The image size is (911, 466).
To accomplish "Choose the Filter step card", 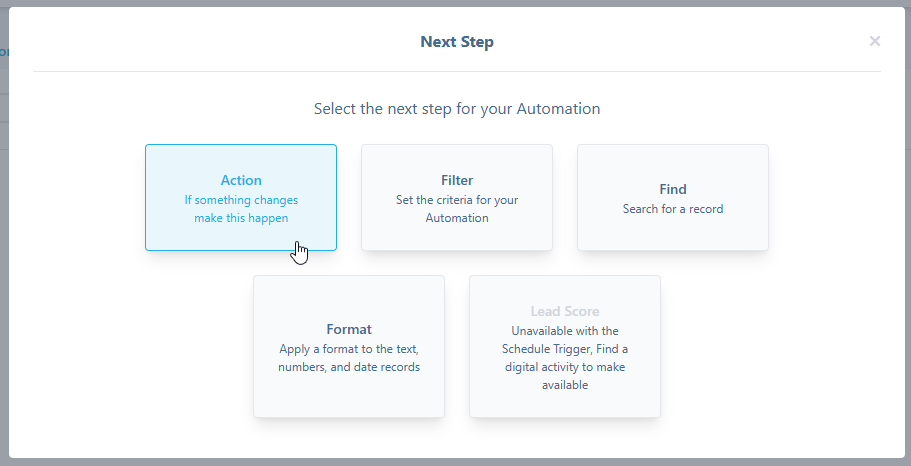I will tap(457, 198).
